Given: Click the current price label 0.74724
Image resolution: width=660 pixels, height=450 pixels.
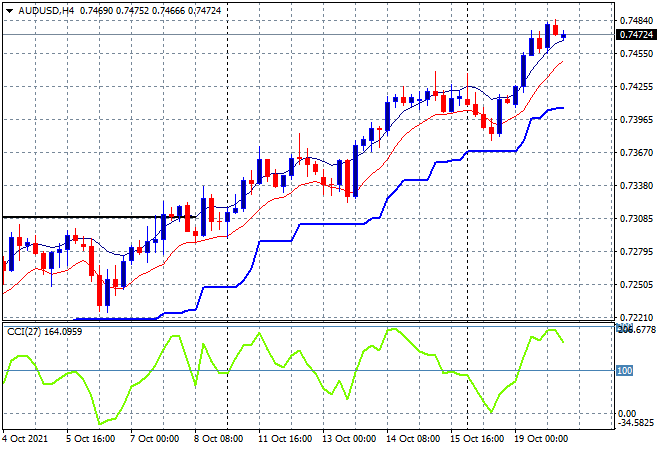Looking at the screenshot, I should [x=636, y=35].
